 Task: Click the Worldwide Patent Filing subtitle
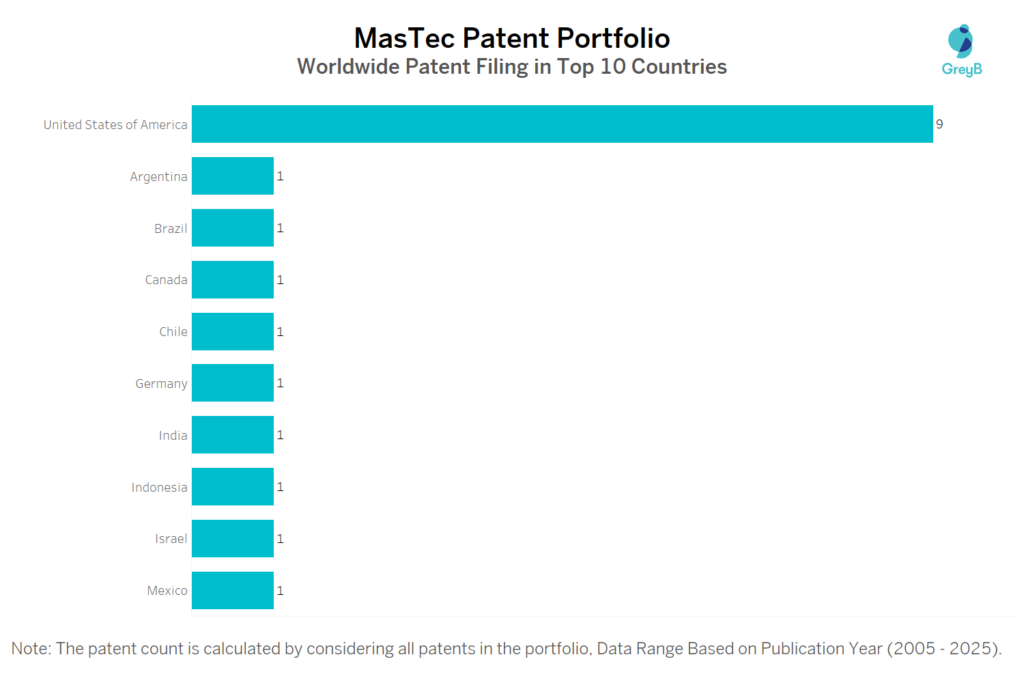tap(512, 68)
